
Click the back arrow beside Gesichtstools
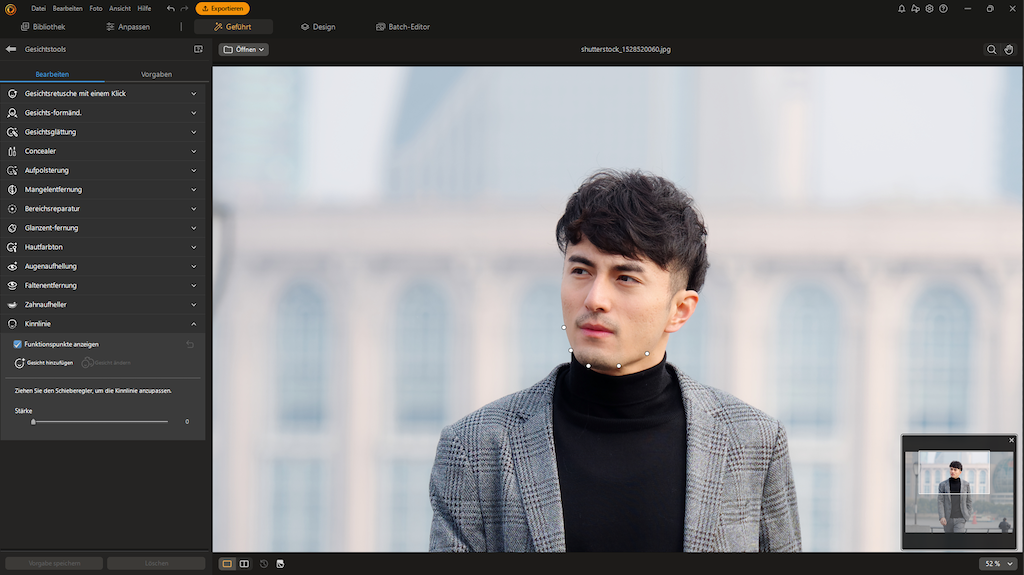pos(11,49)
